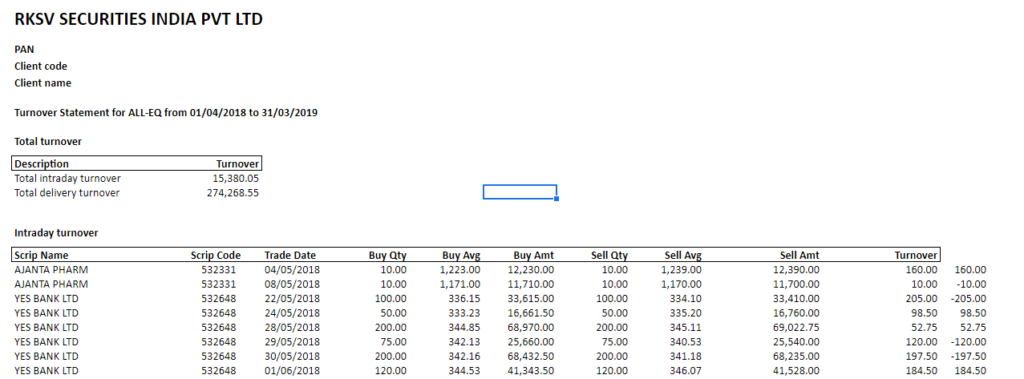Select the 69,022.75 sell amount cell
The height and width of the screenshot is (379, 1024).
tap(796, 327)
